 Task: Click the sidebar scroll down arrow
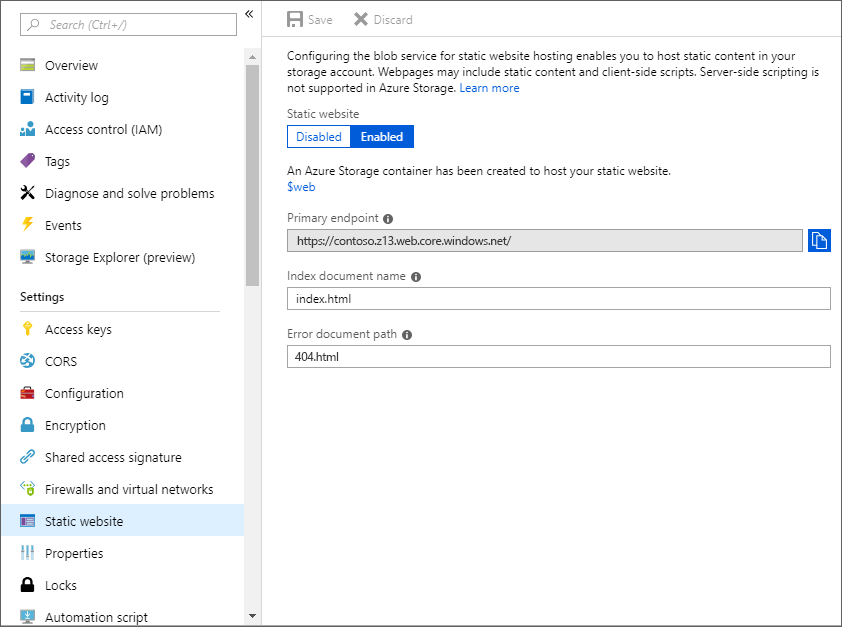coord(252,616)
